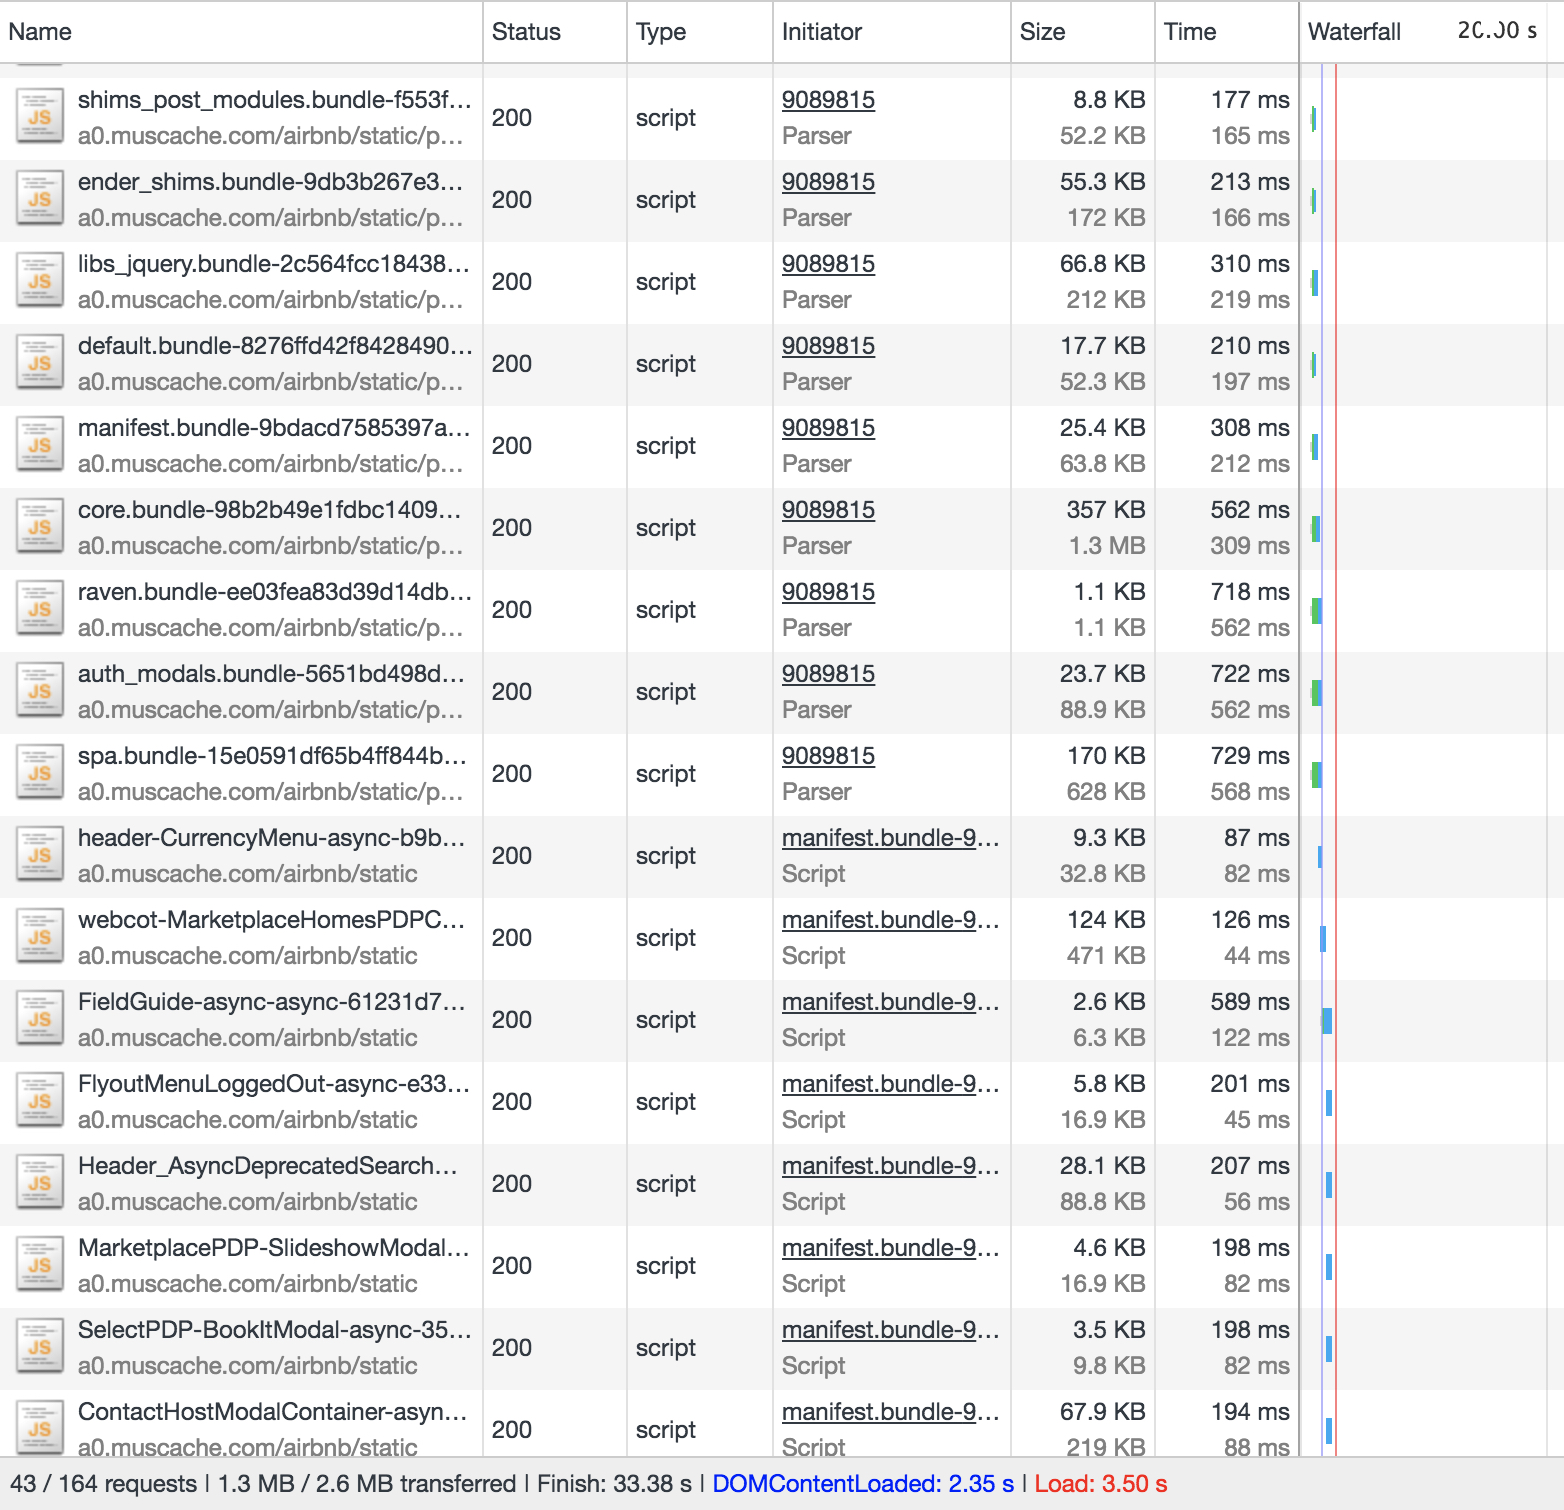Open 9089815 initiator link for raven.bundle
This screenshot has width=1564, height=1510.
click(828, 592)
